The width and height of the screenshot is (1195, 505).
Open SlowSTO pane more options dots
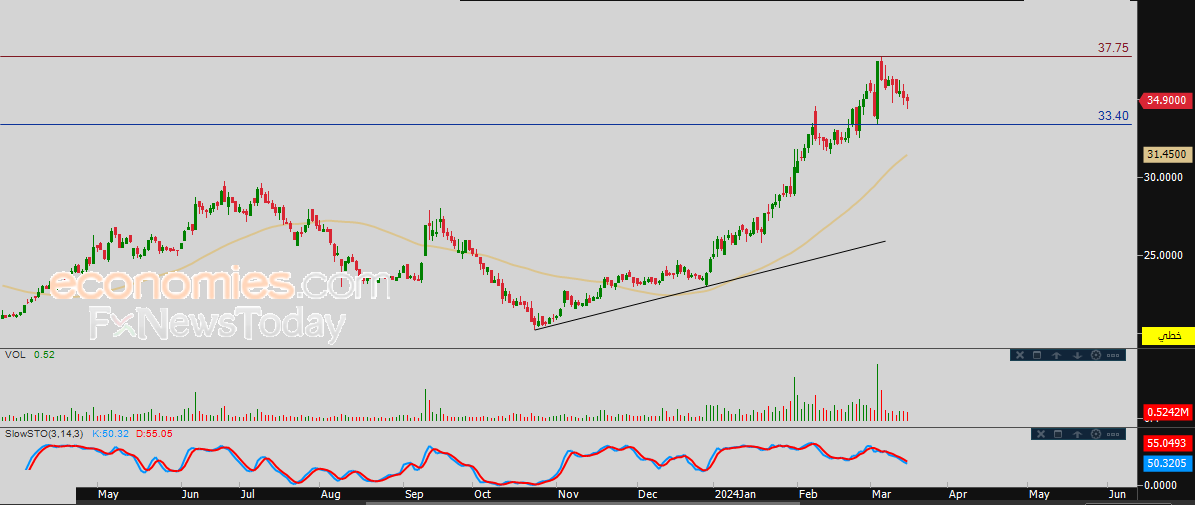click(x=1113, y=434)
